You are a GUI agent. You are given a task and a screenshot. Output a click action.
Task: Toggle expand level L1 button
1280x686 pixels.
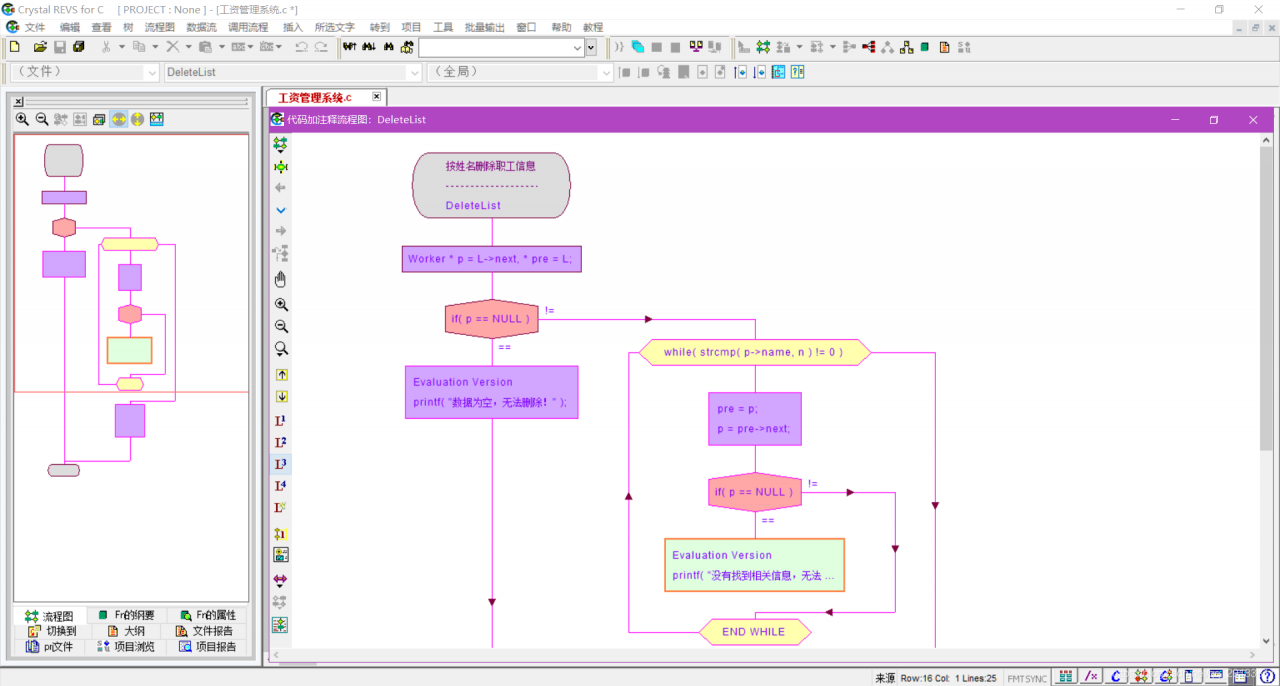tap(281, 420)
